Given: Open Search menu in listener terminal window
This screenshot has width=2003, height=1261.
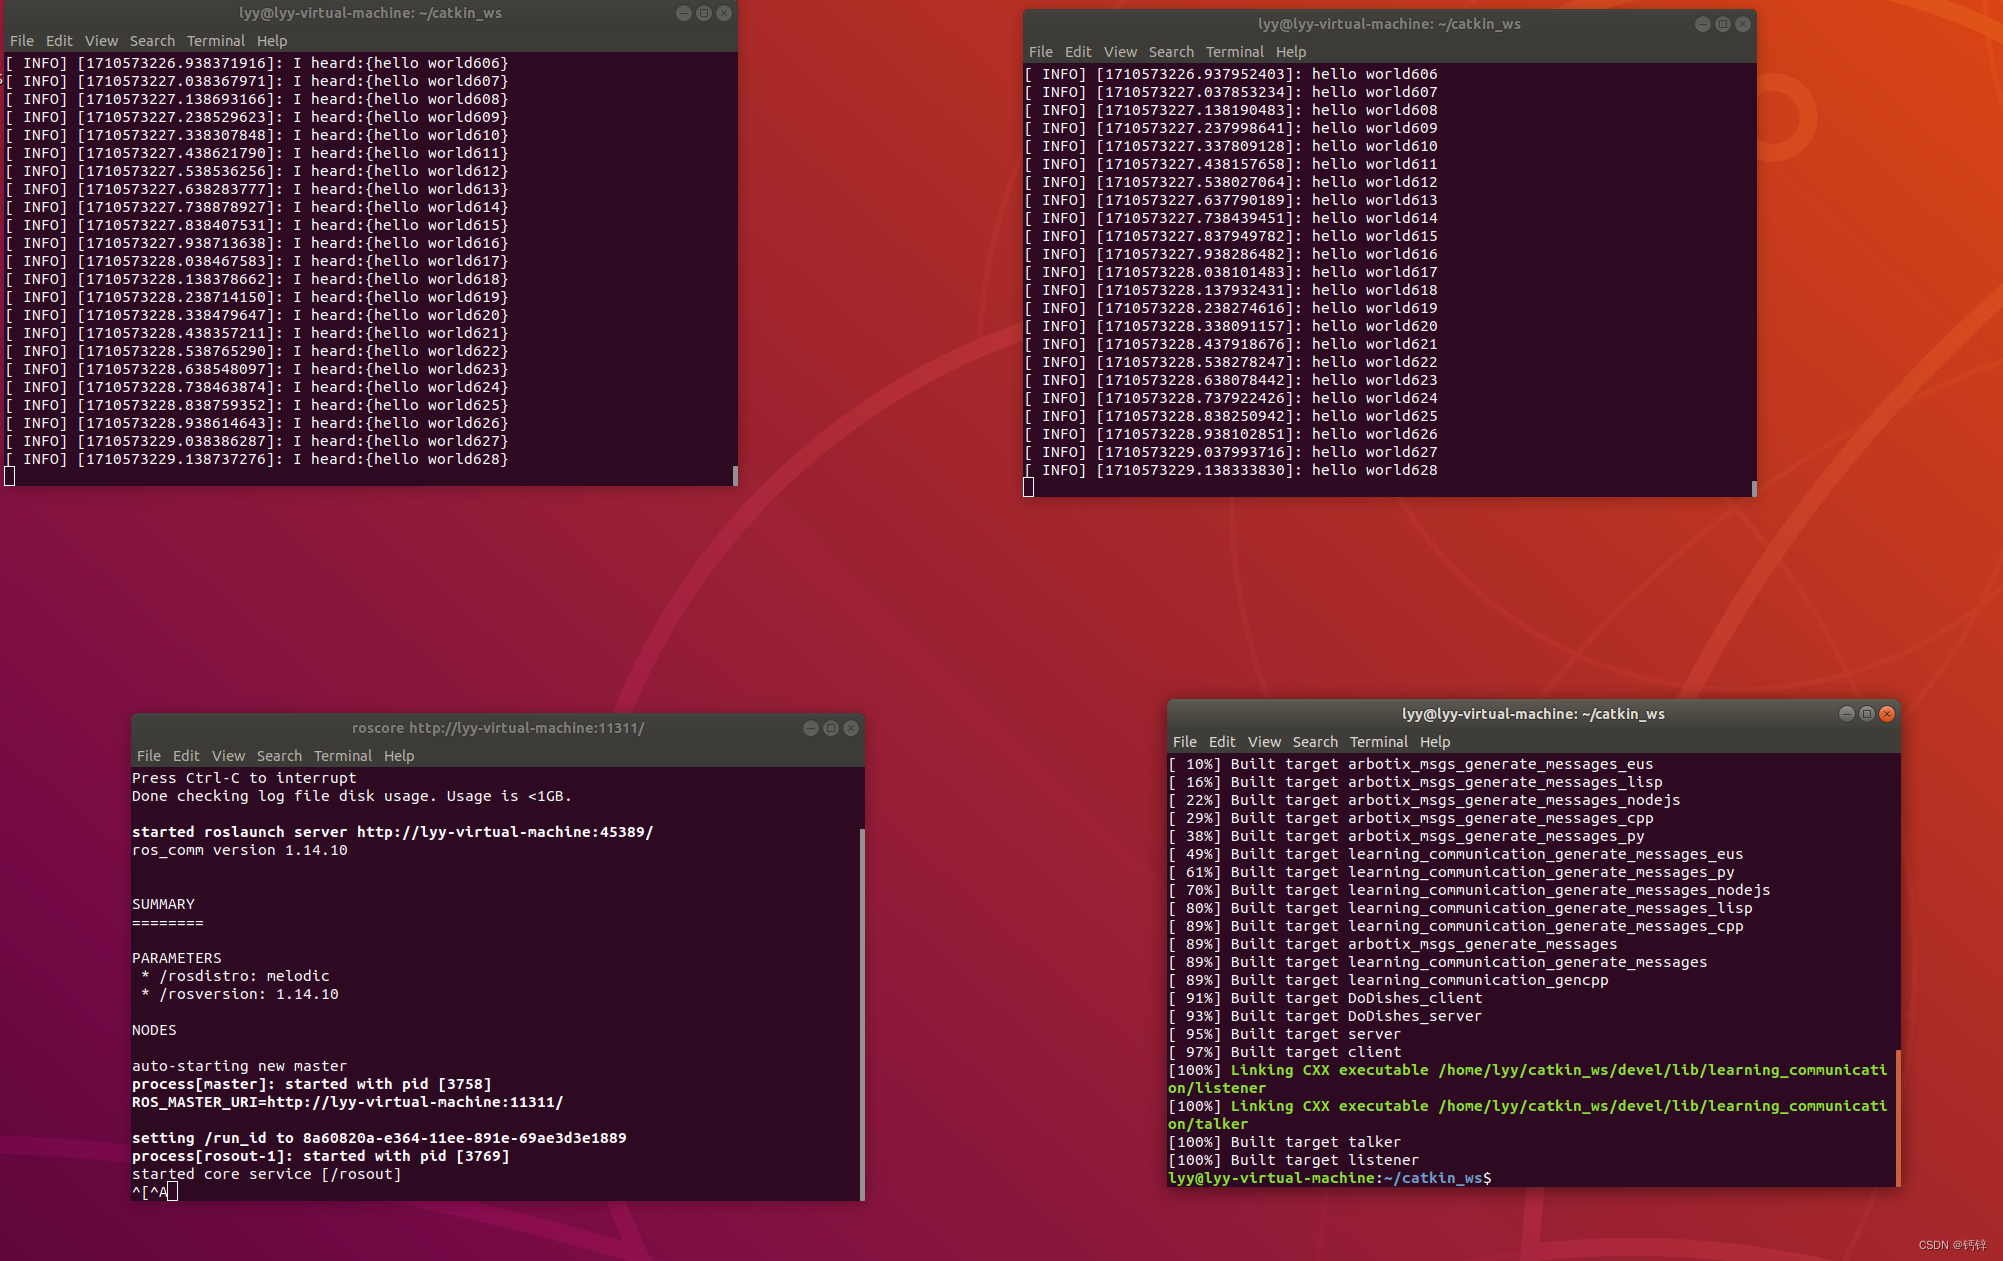Looking at the screenshot, I should tap(152, 41).
